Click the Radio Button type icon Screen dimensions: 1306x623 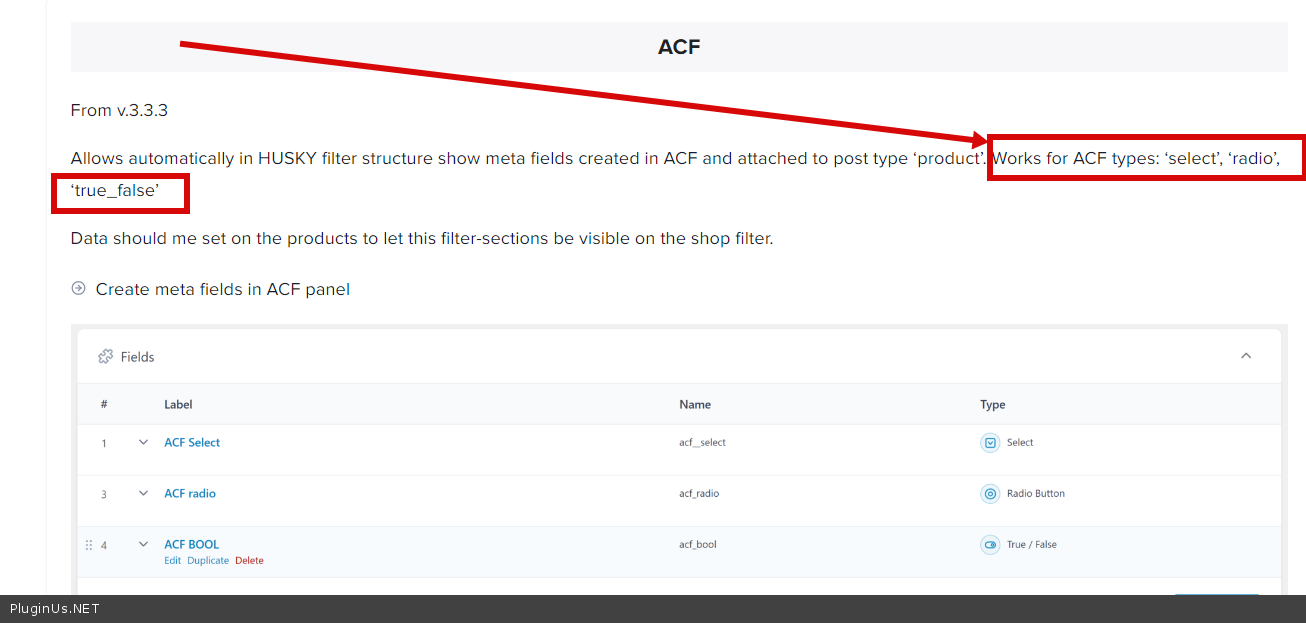[x=990, y=494]
